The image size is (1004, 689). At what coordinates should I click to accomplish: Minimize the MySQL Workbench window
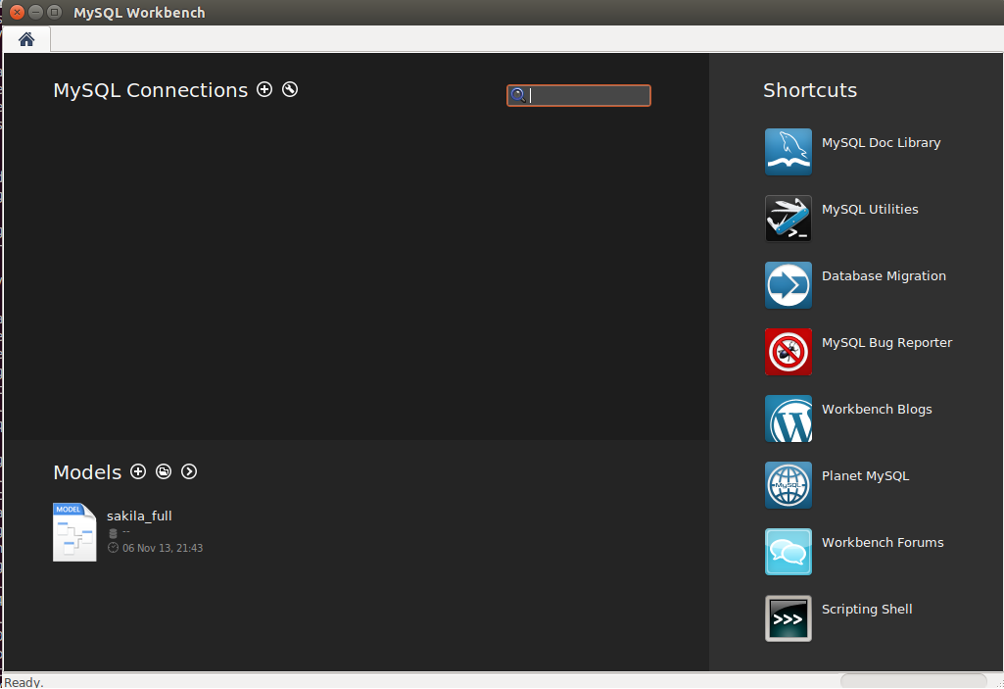pos(36,12)
